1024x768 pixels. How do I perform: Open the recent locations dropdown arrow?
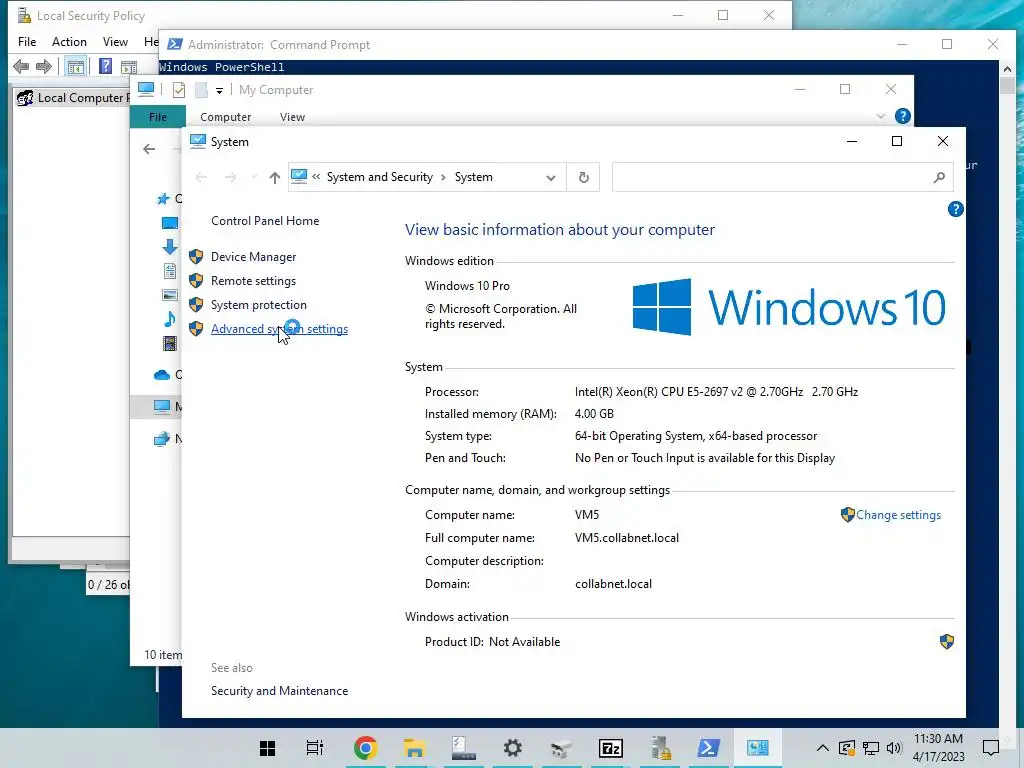(254, 177)
